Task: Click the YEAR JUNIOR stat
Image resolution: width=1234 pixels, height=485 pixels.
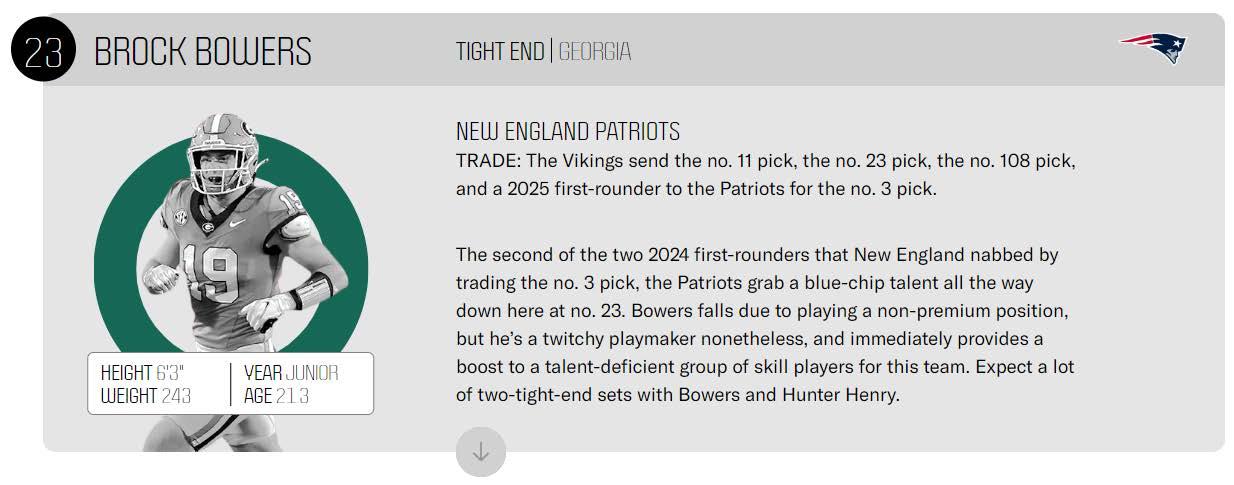Action: click(x=291, y=373)
